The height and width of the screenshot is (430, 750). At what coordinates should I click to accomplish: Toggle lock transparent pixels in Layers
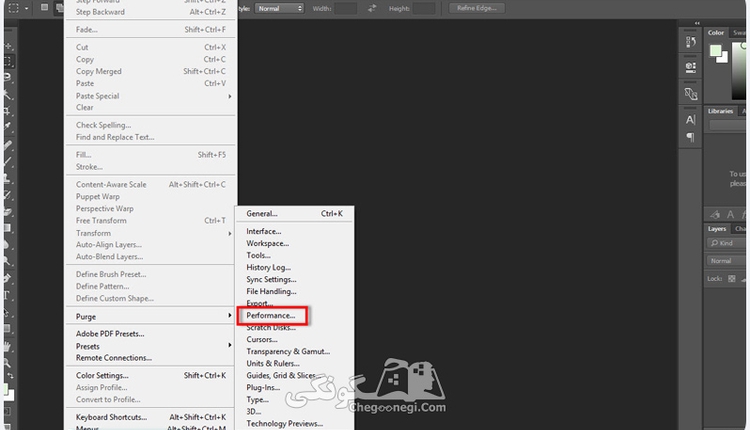coord(731,278)
